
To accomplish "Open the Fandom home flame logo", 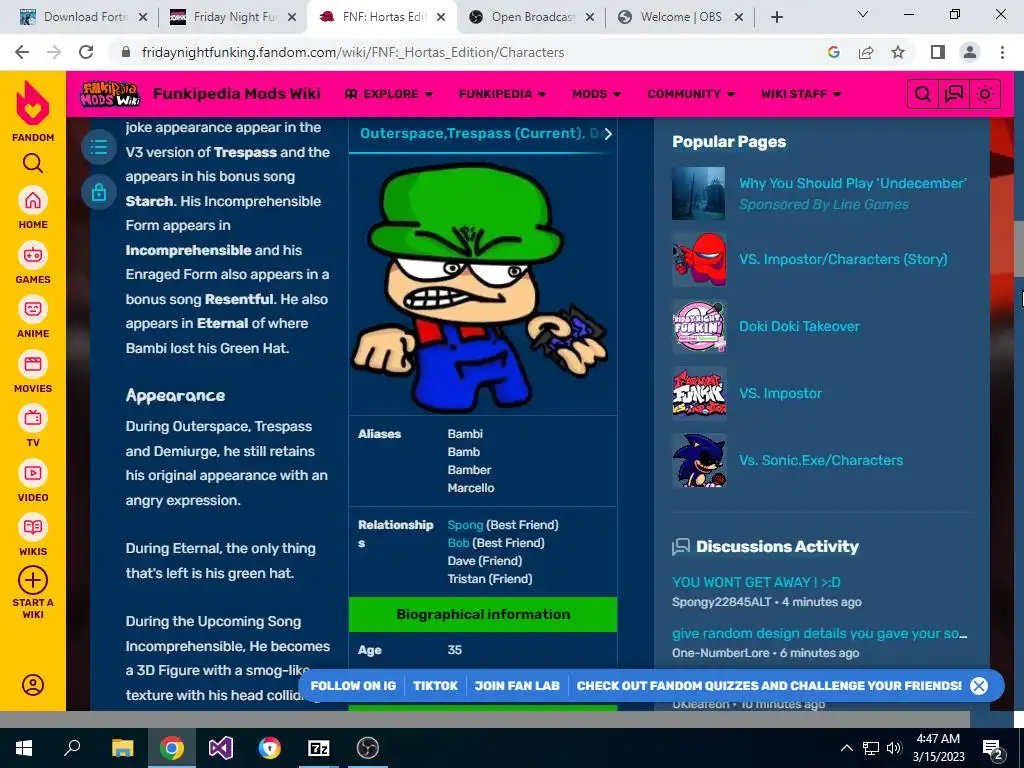I will [x=33, y=103].
